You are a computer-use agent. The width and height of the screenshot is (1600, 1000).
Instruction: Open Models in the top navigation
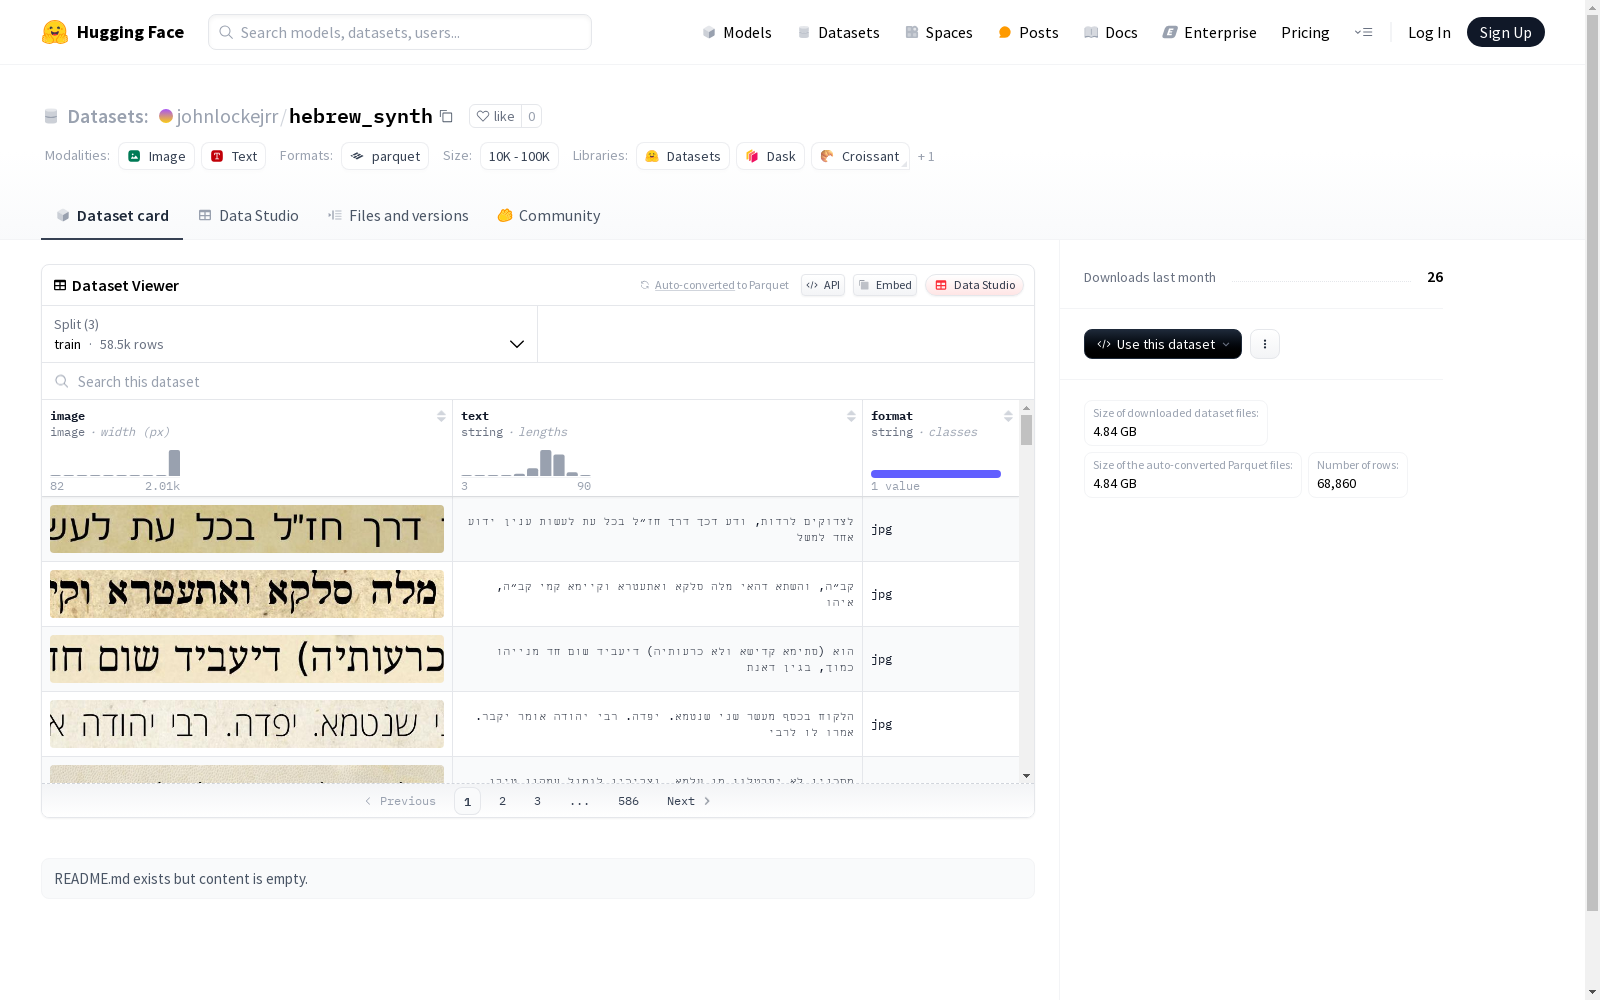pos(737,32)
